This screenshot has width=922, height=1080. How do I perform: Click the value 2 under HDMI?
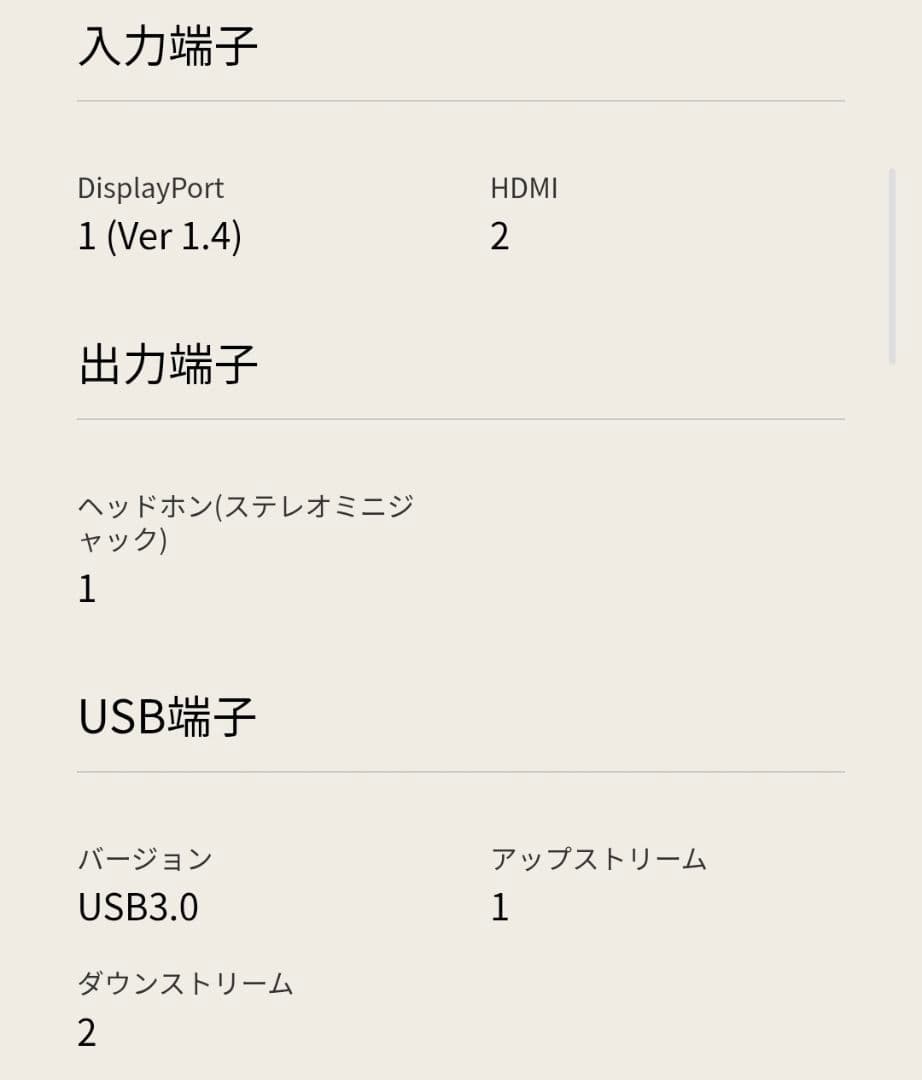click(x=500, y=237)
